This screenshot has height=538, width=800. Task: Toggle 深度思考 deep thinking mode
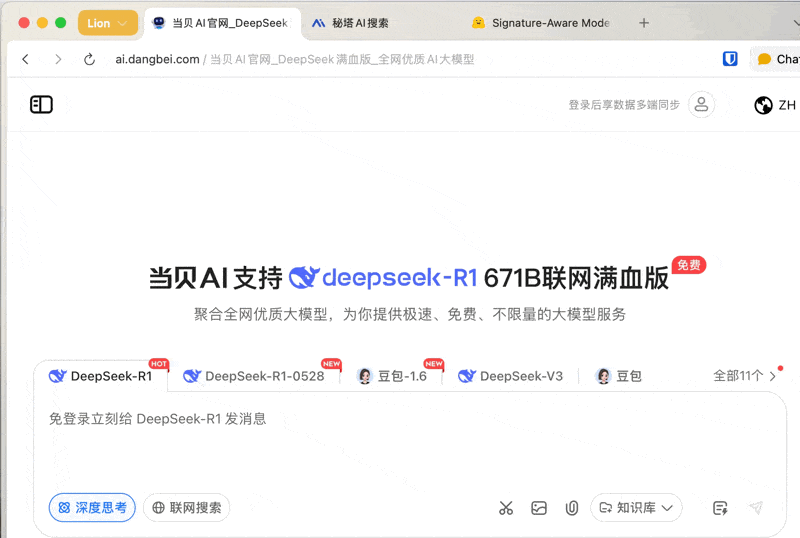click(92, 507)
